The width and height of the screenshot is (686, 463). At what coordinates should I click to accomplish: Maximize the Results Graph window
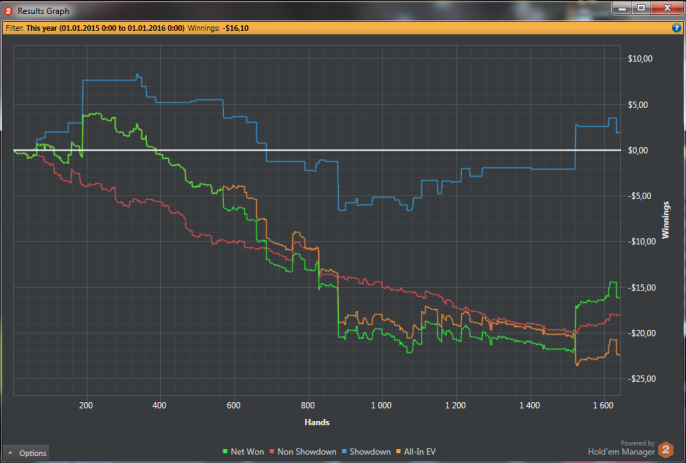click(x=641, y=8)
